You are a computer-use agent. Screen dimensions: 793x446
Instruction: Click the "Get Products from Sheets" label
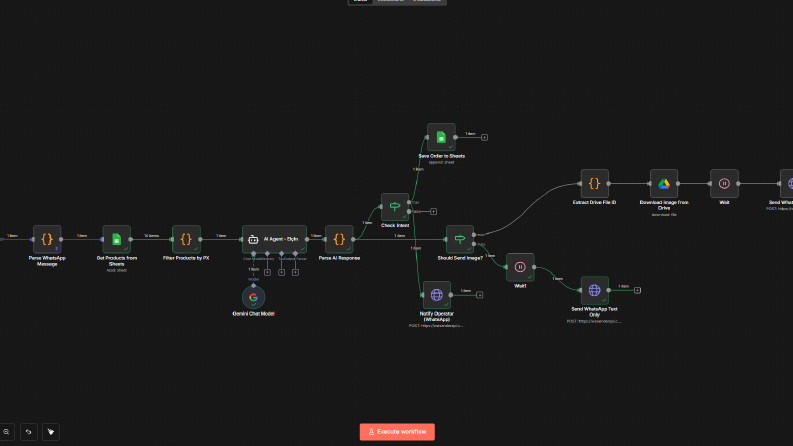(116, 261)
